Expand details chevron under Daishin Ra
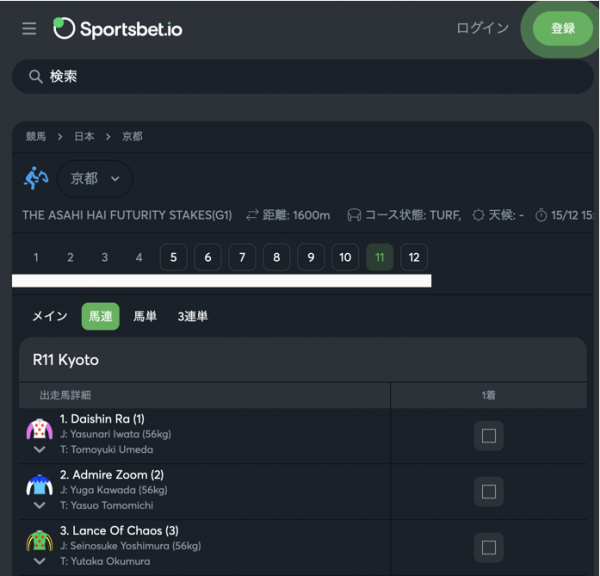This screenshot has width=600, height=576. pyautogui.click(x=39, y=449)
